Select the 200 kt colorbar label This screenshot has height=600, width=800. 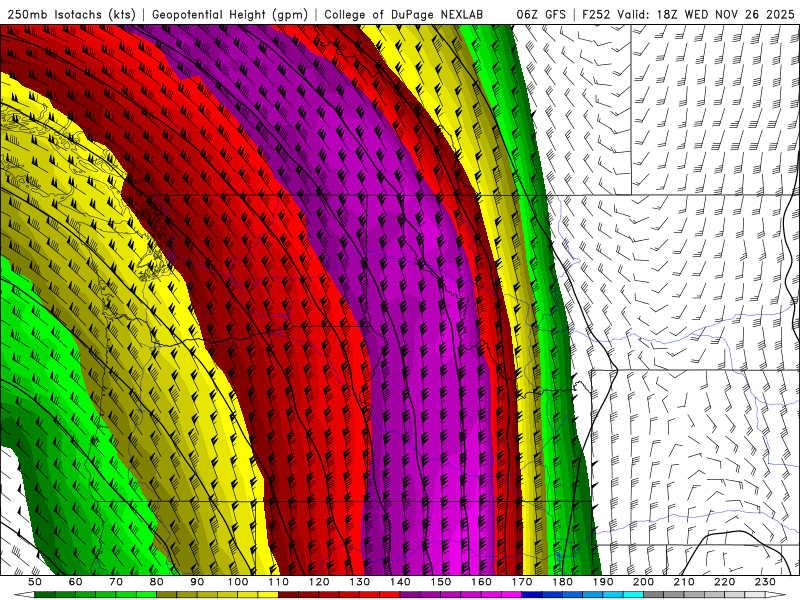643,582
